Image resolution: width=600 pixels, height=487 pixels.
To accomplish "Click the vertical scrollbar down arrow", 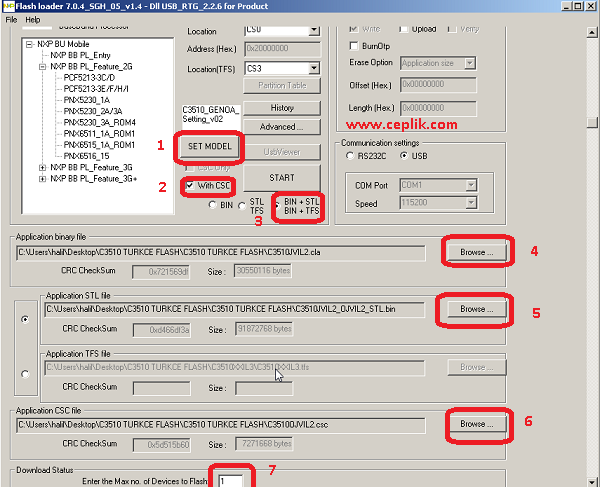I will (x=592, y=482).
